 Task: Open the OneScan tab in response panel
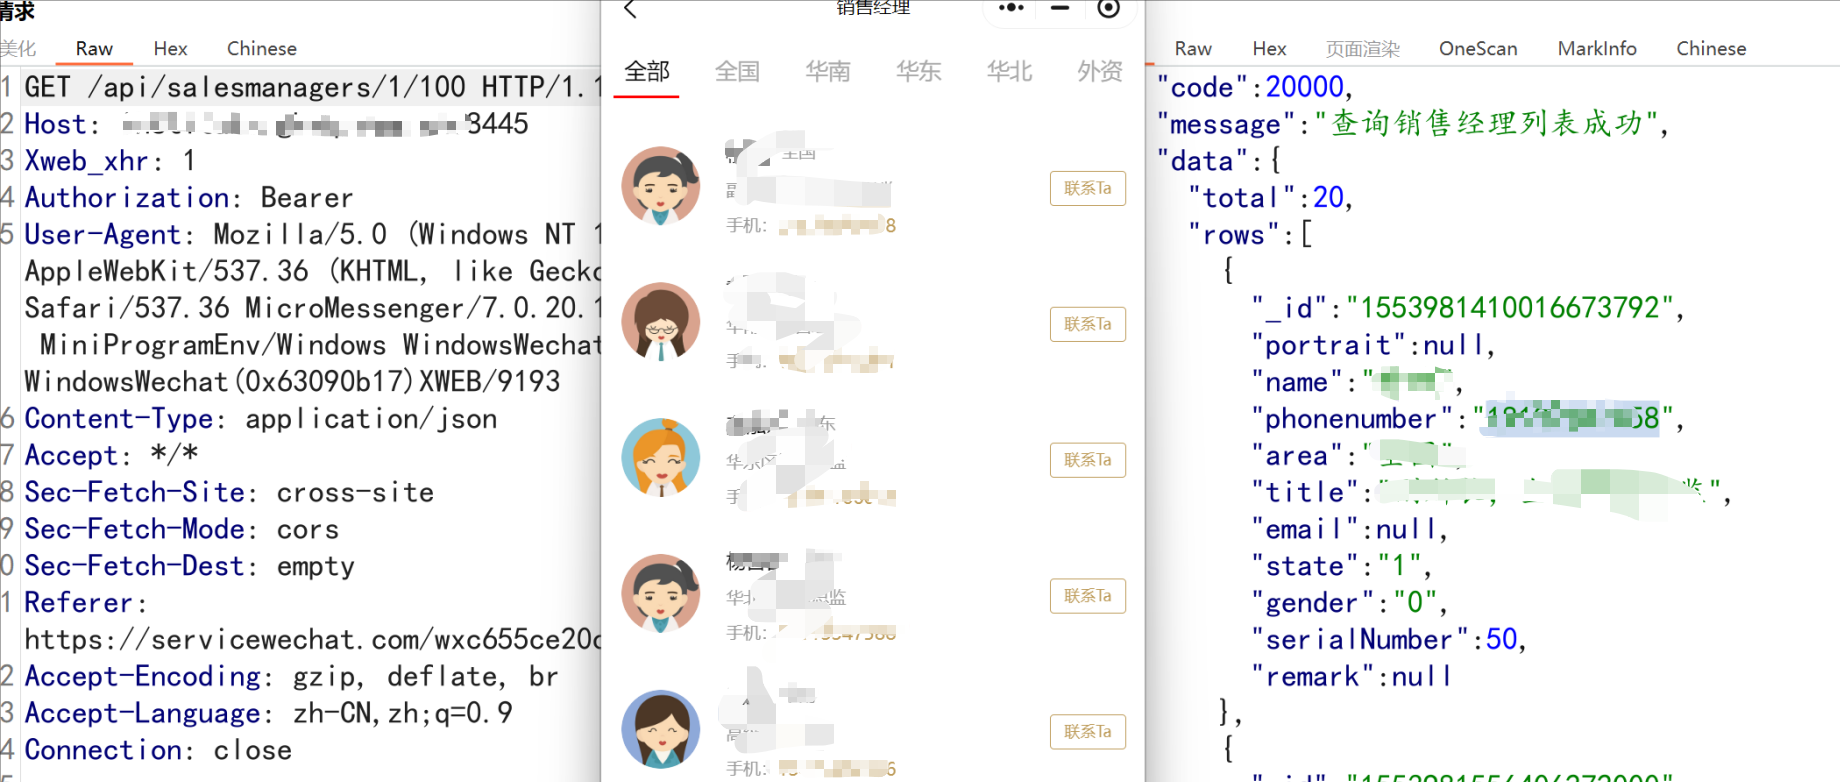(x=1477, y=49)
